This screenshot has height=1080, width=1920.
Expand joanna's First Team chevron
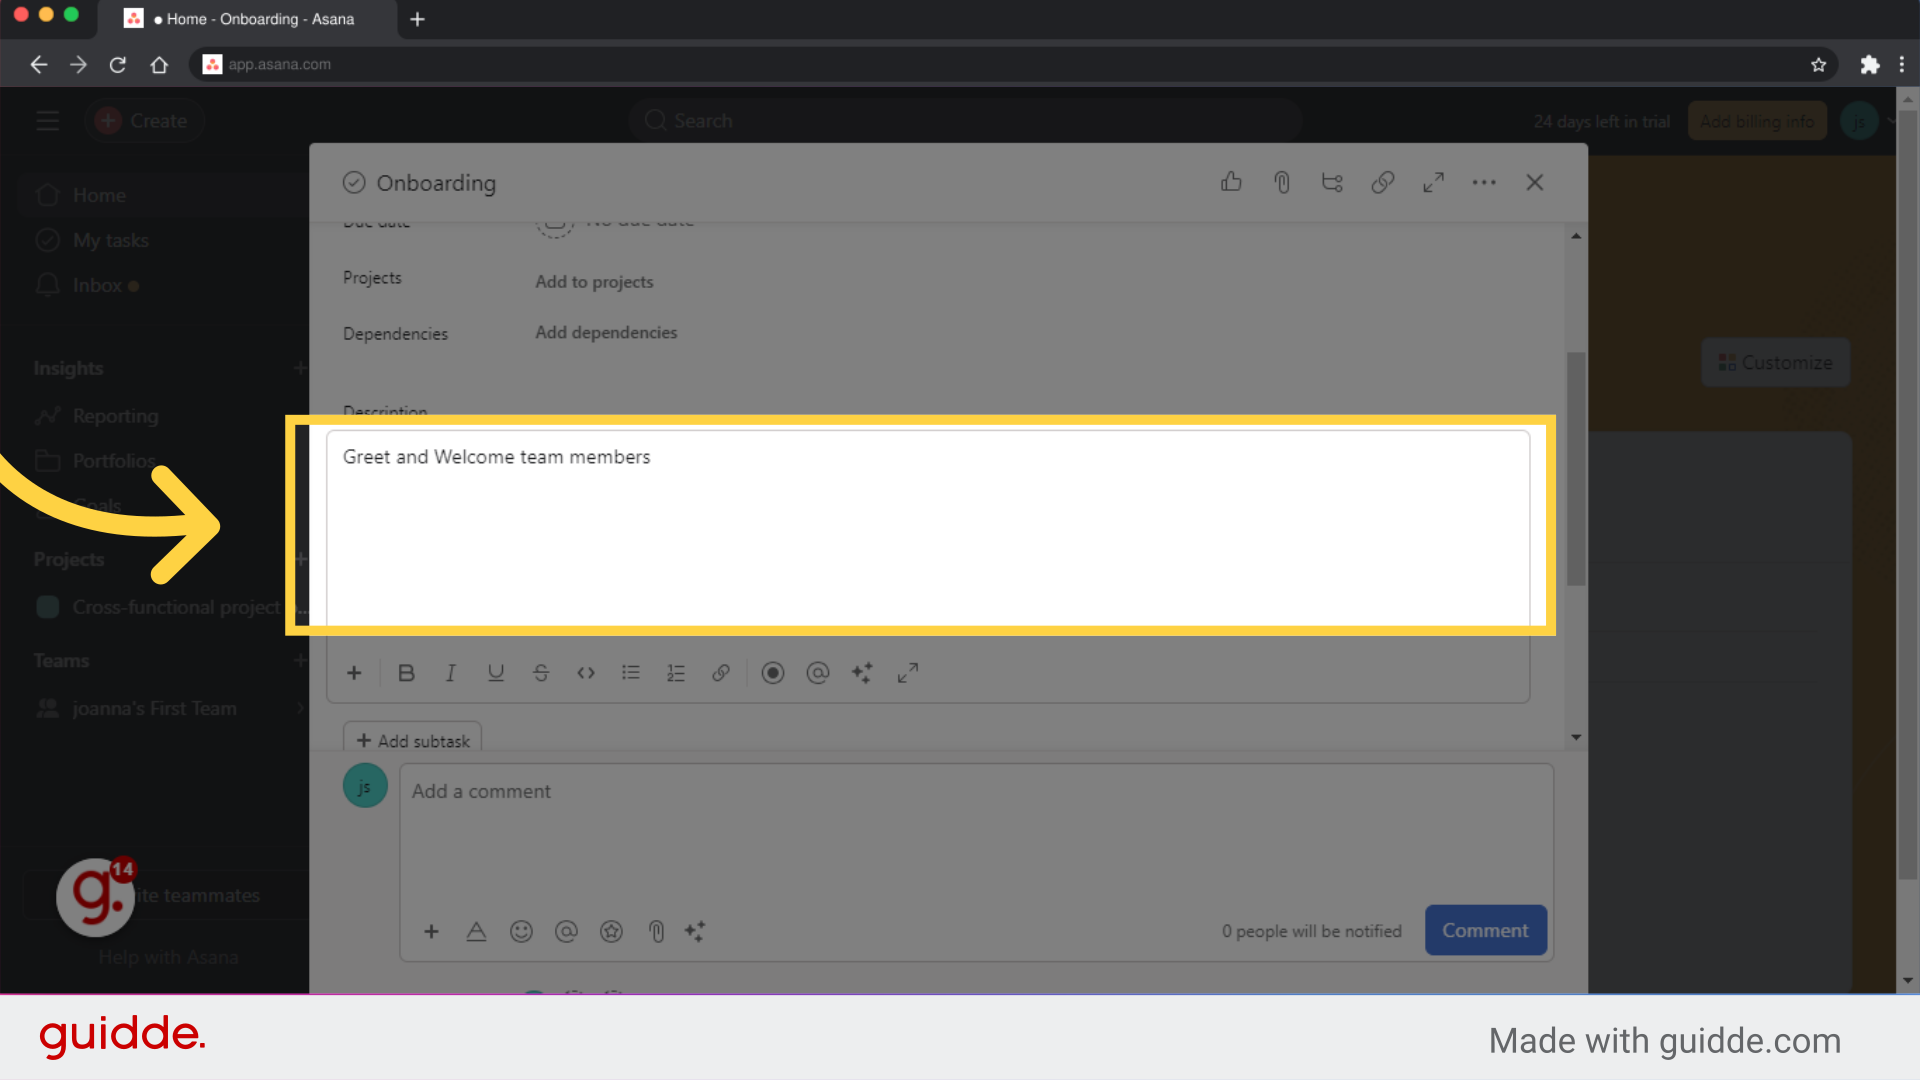[x=299, y=708]
